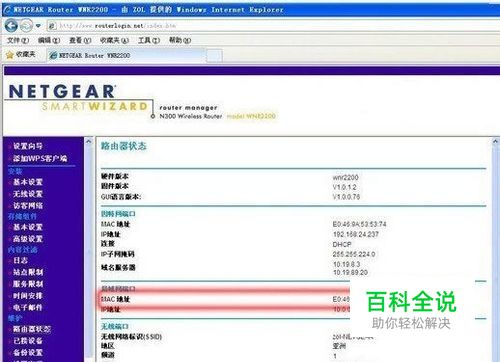Click the 硬件版本 label

click(115, 176)
